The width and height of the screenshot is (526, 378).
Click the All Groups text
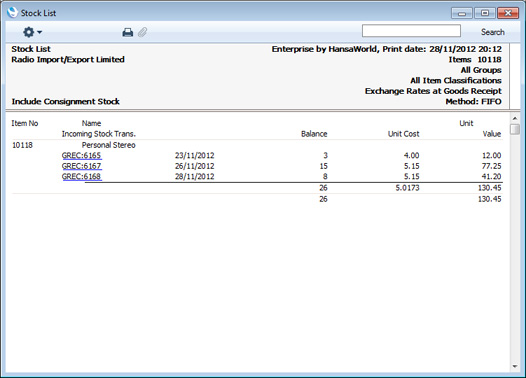(481, 70)
